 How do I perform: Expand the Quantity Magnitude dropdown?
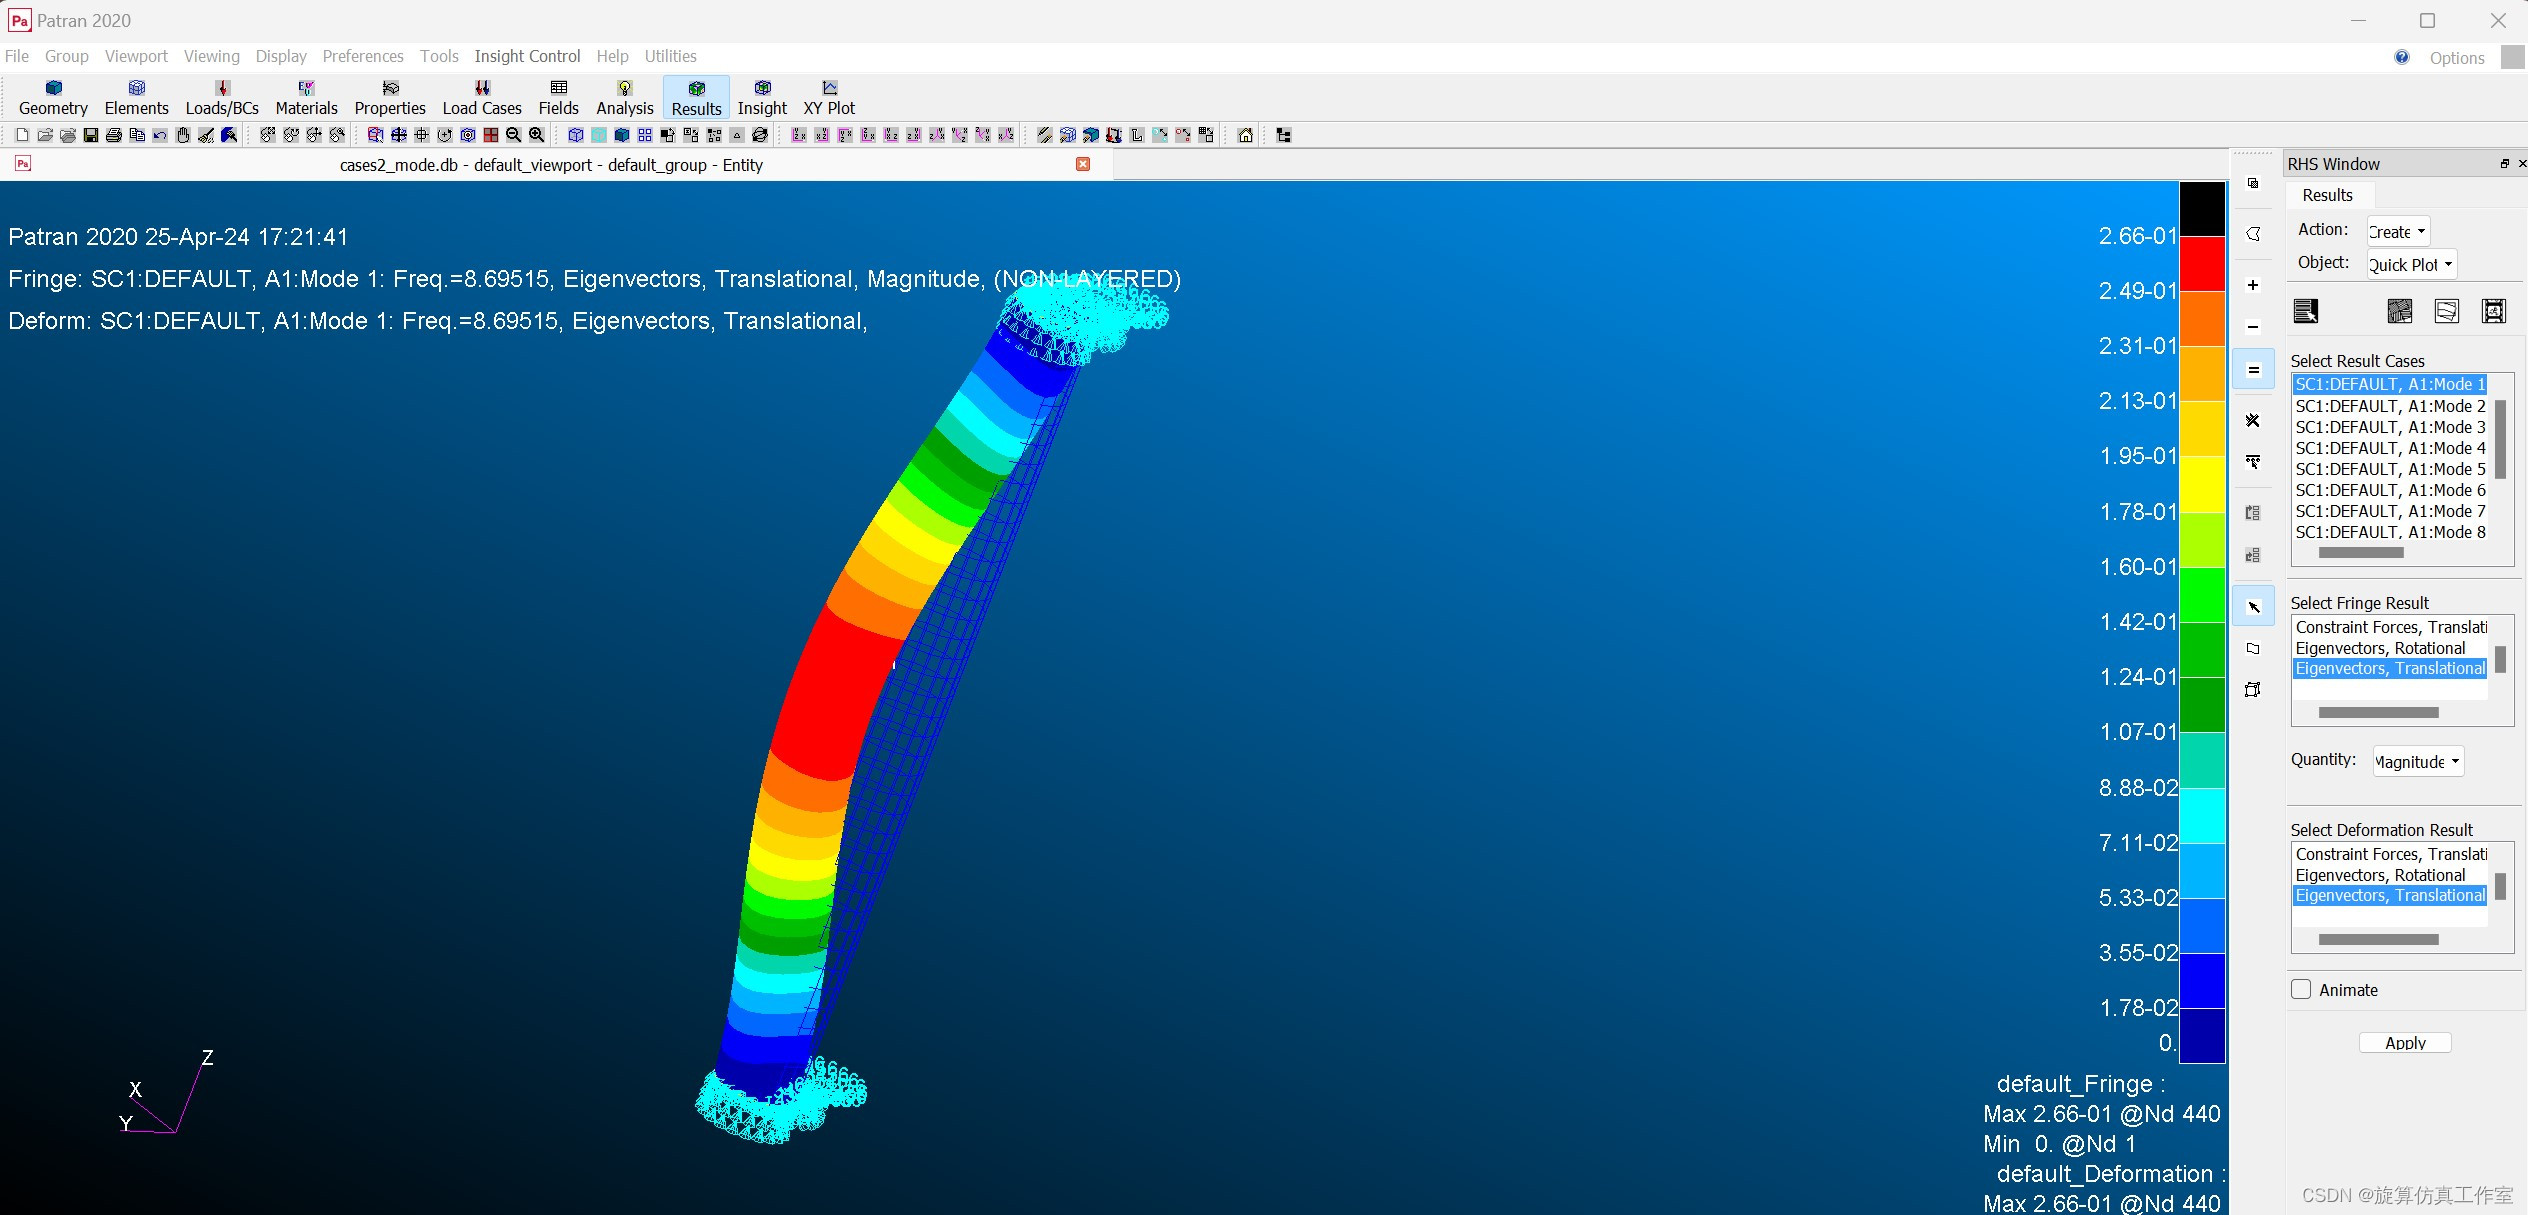[x=2417, y=762]
